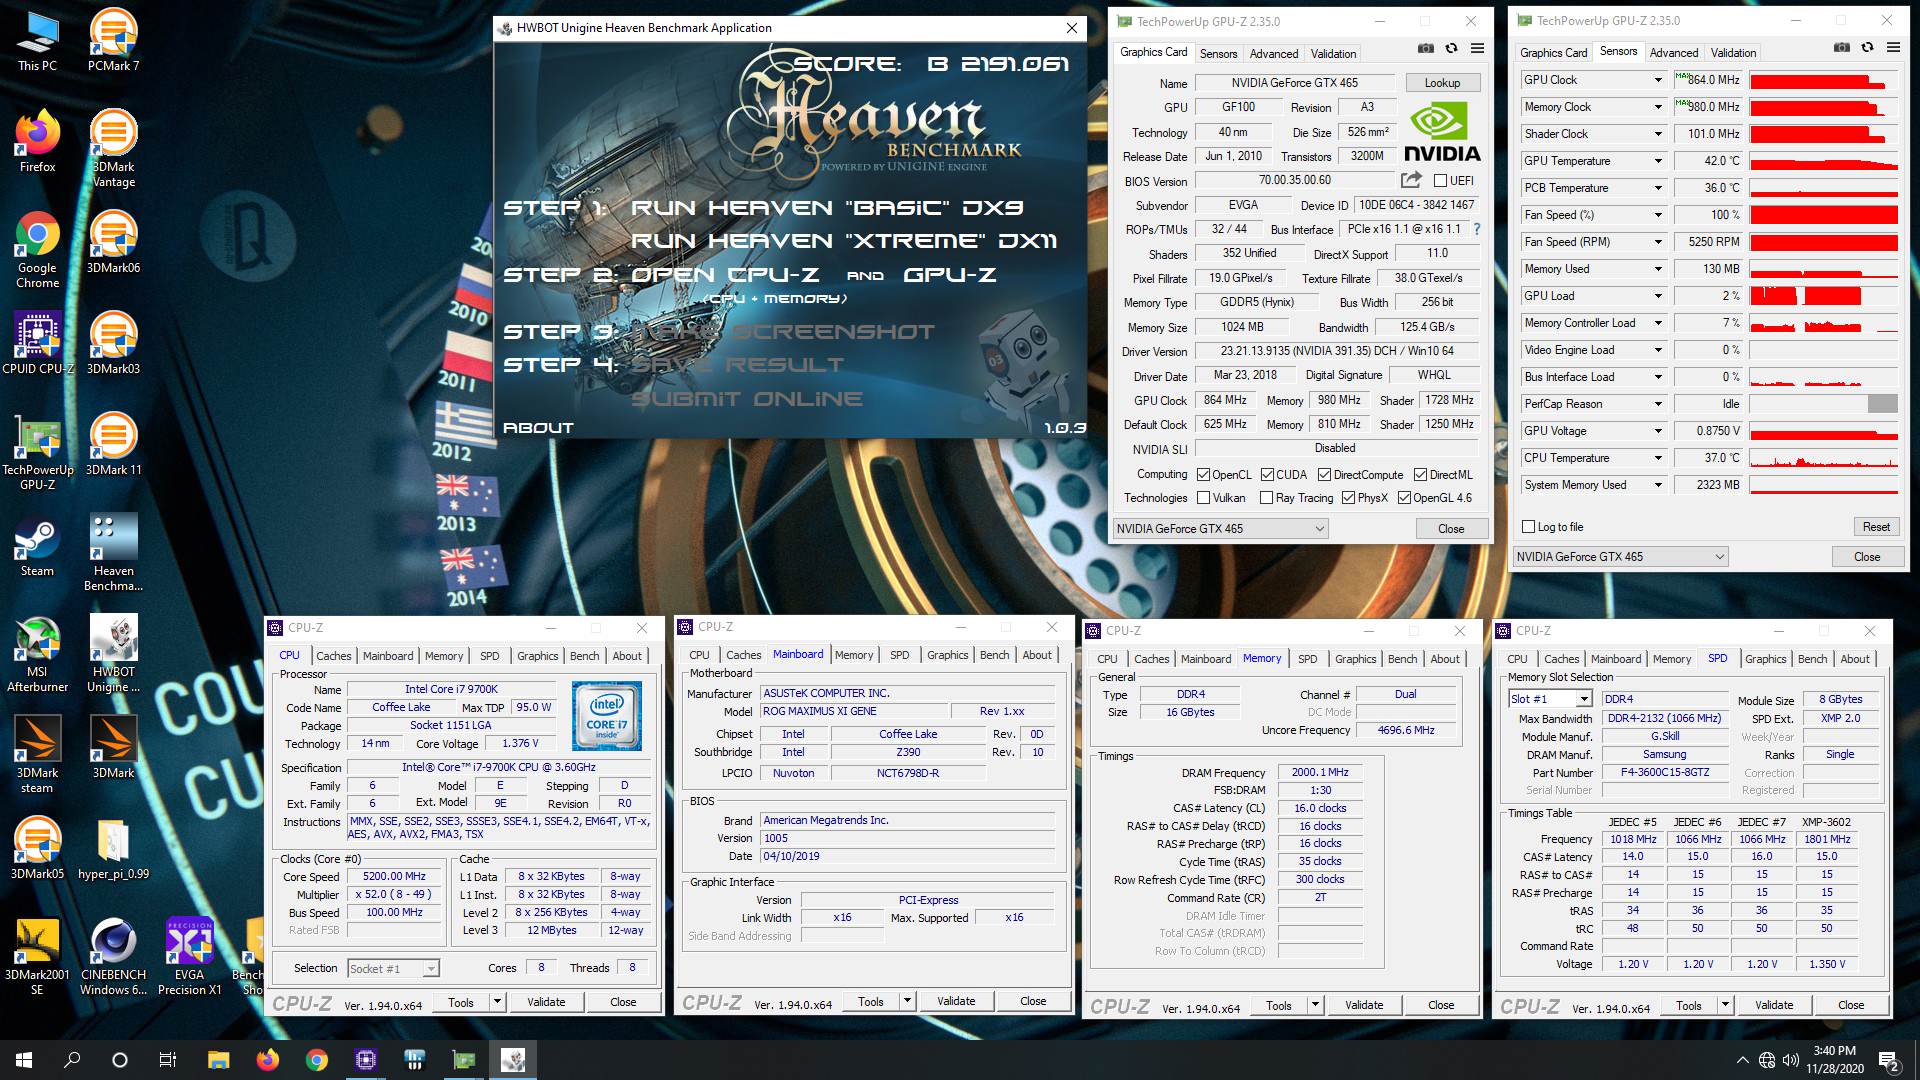Toggle the CUDA checkbox
The height and width of the screenshot is (1080, 1920).
(x=1267, y=475)
